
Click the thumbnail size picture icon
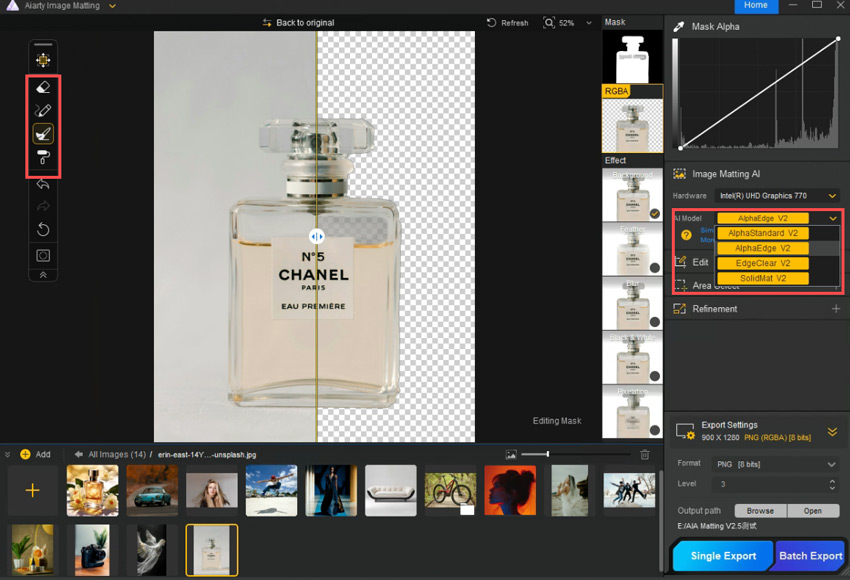click(511, 454)
